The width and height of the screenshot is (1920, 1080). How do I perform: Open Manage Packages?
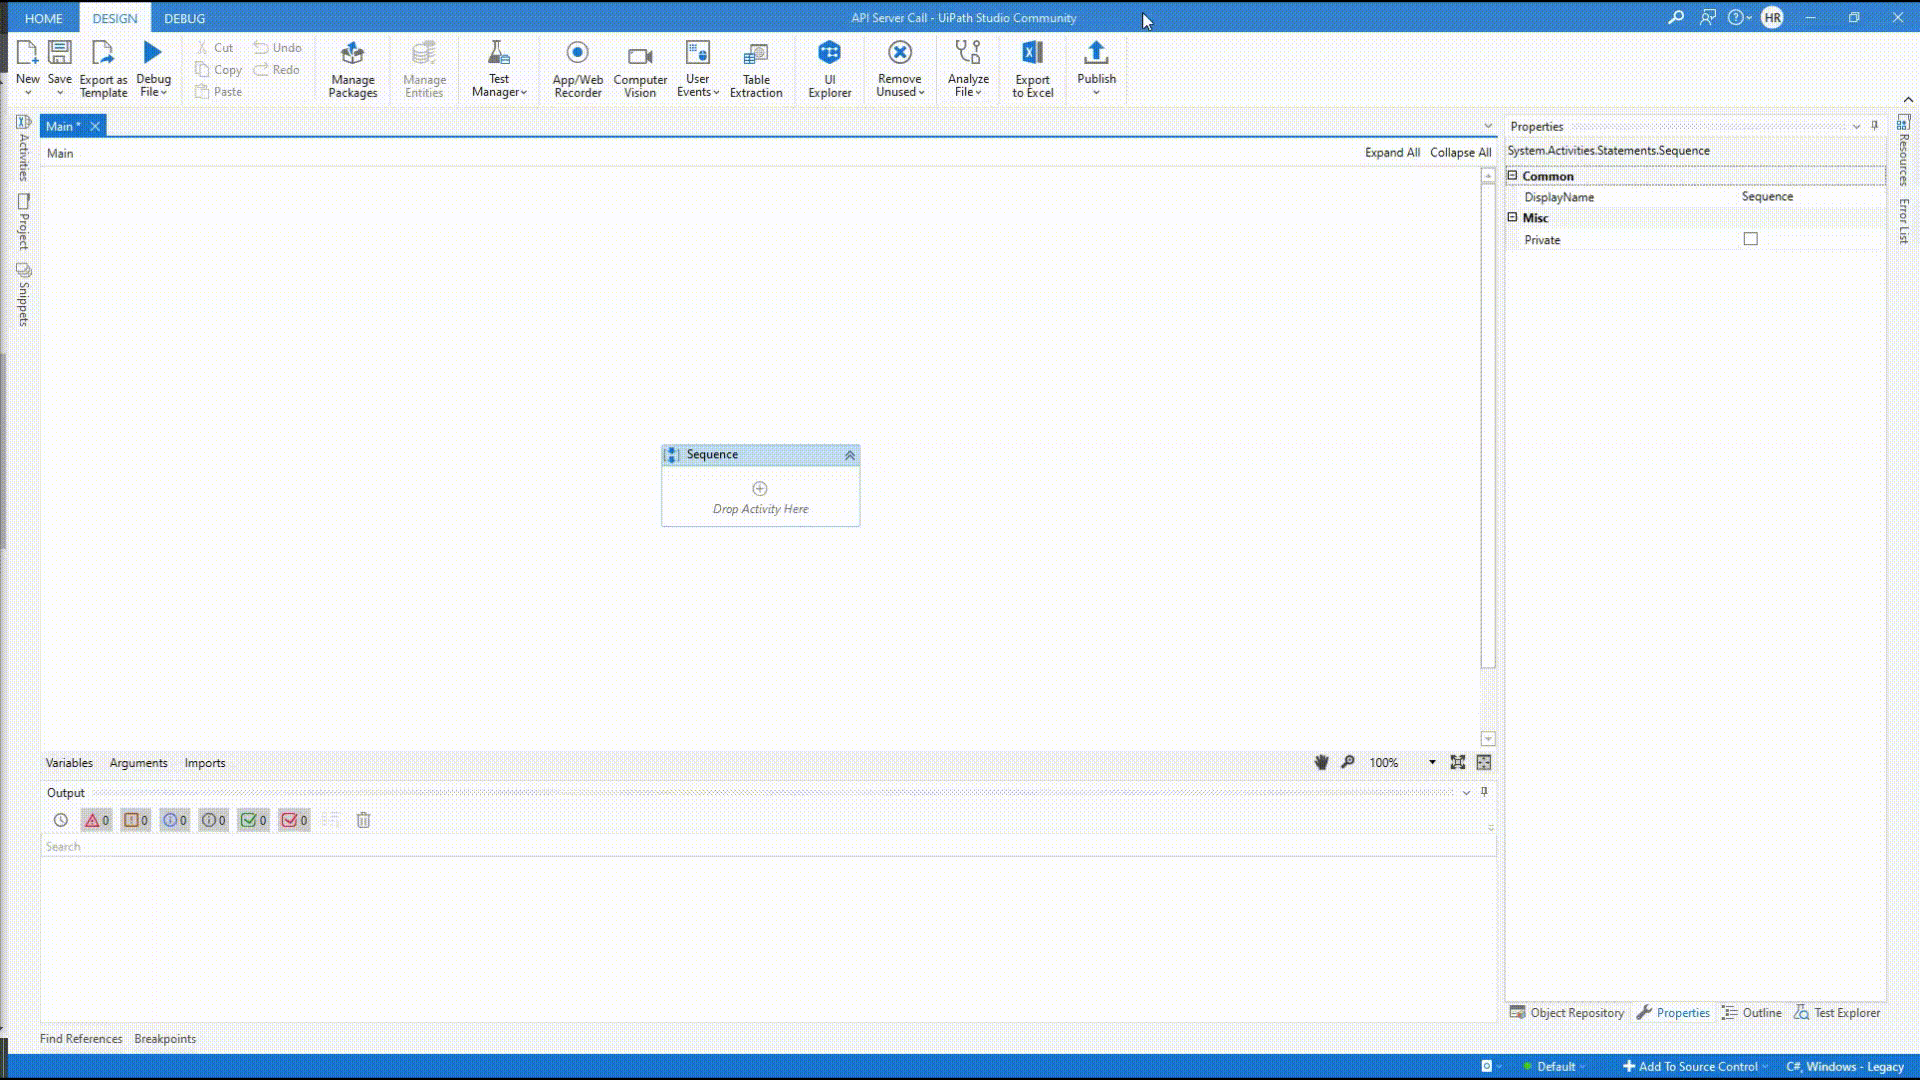point(352,68)
